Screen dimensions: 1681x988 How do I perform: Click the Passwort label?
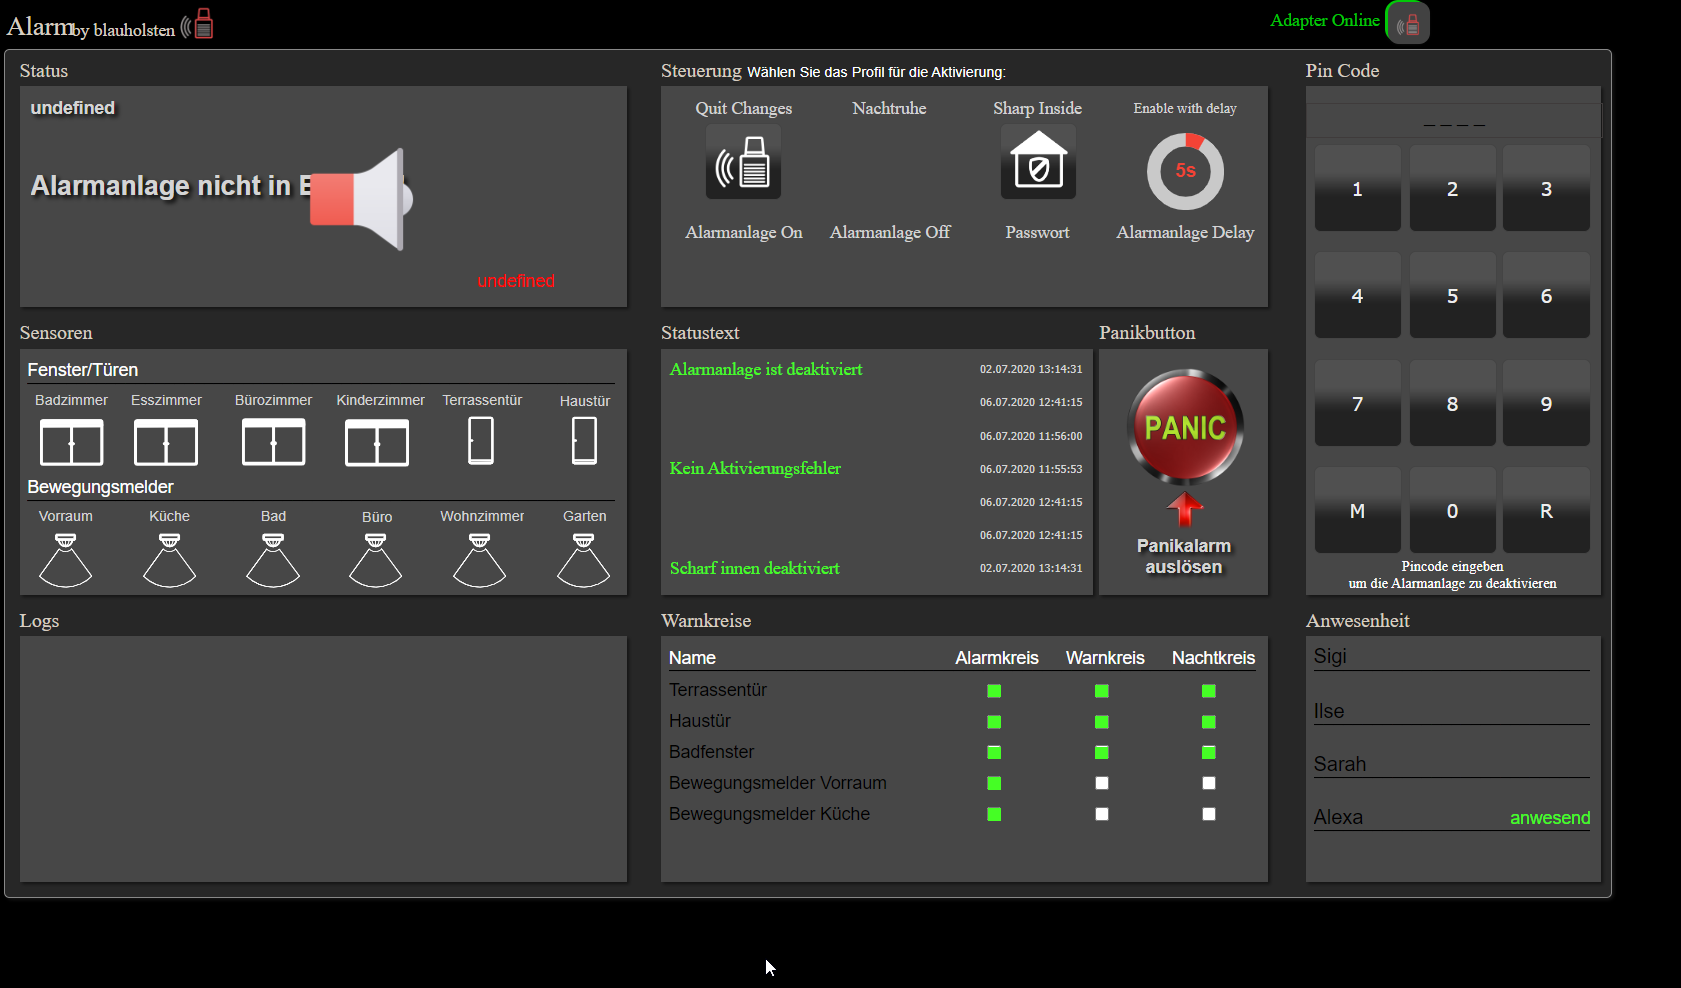tap(1037, 232)
